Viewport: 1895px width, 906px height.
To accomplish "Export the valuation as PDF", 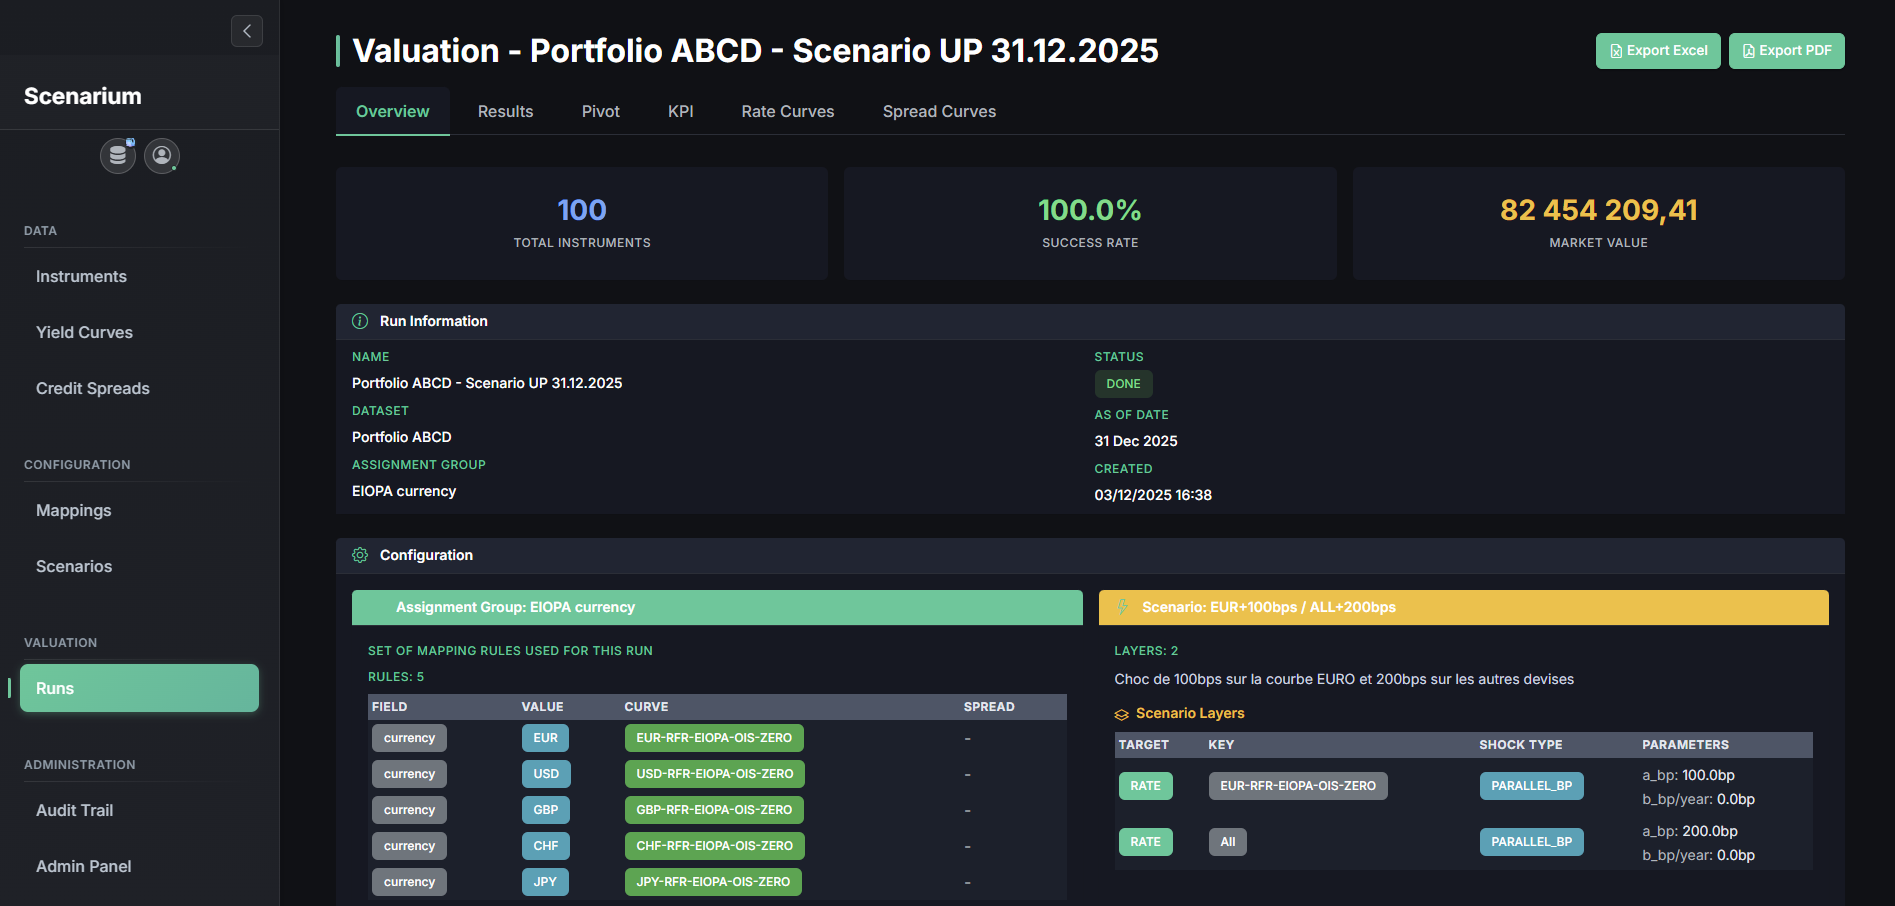I will point(1786,51).
